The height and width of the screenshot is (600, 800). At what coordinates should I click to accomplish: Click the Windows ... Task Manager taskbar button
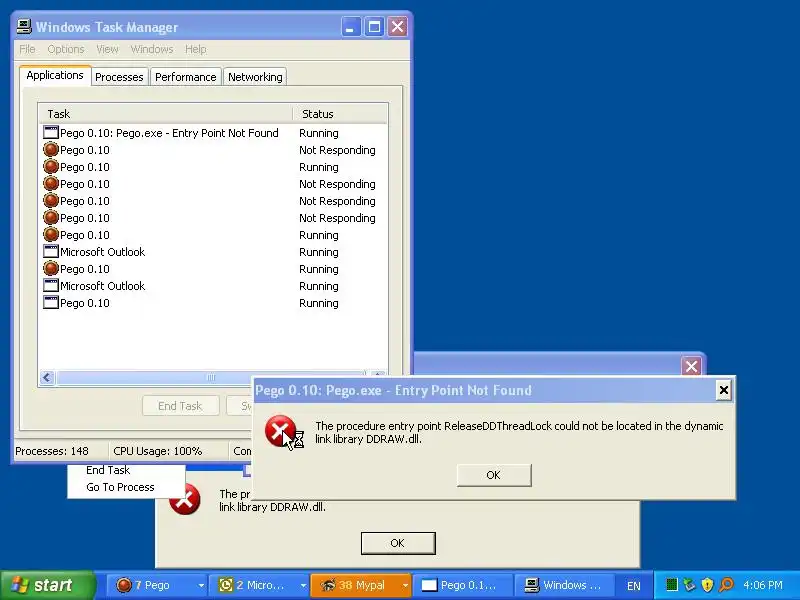point(564,585)
